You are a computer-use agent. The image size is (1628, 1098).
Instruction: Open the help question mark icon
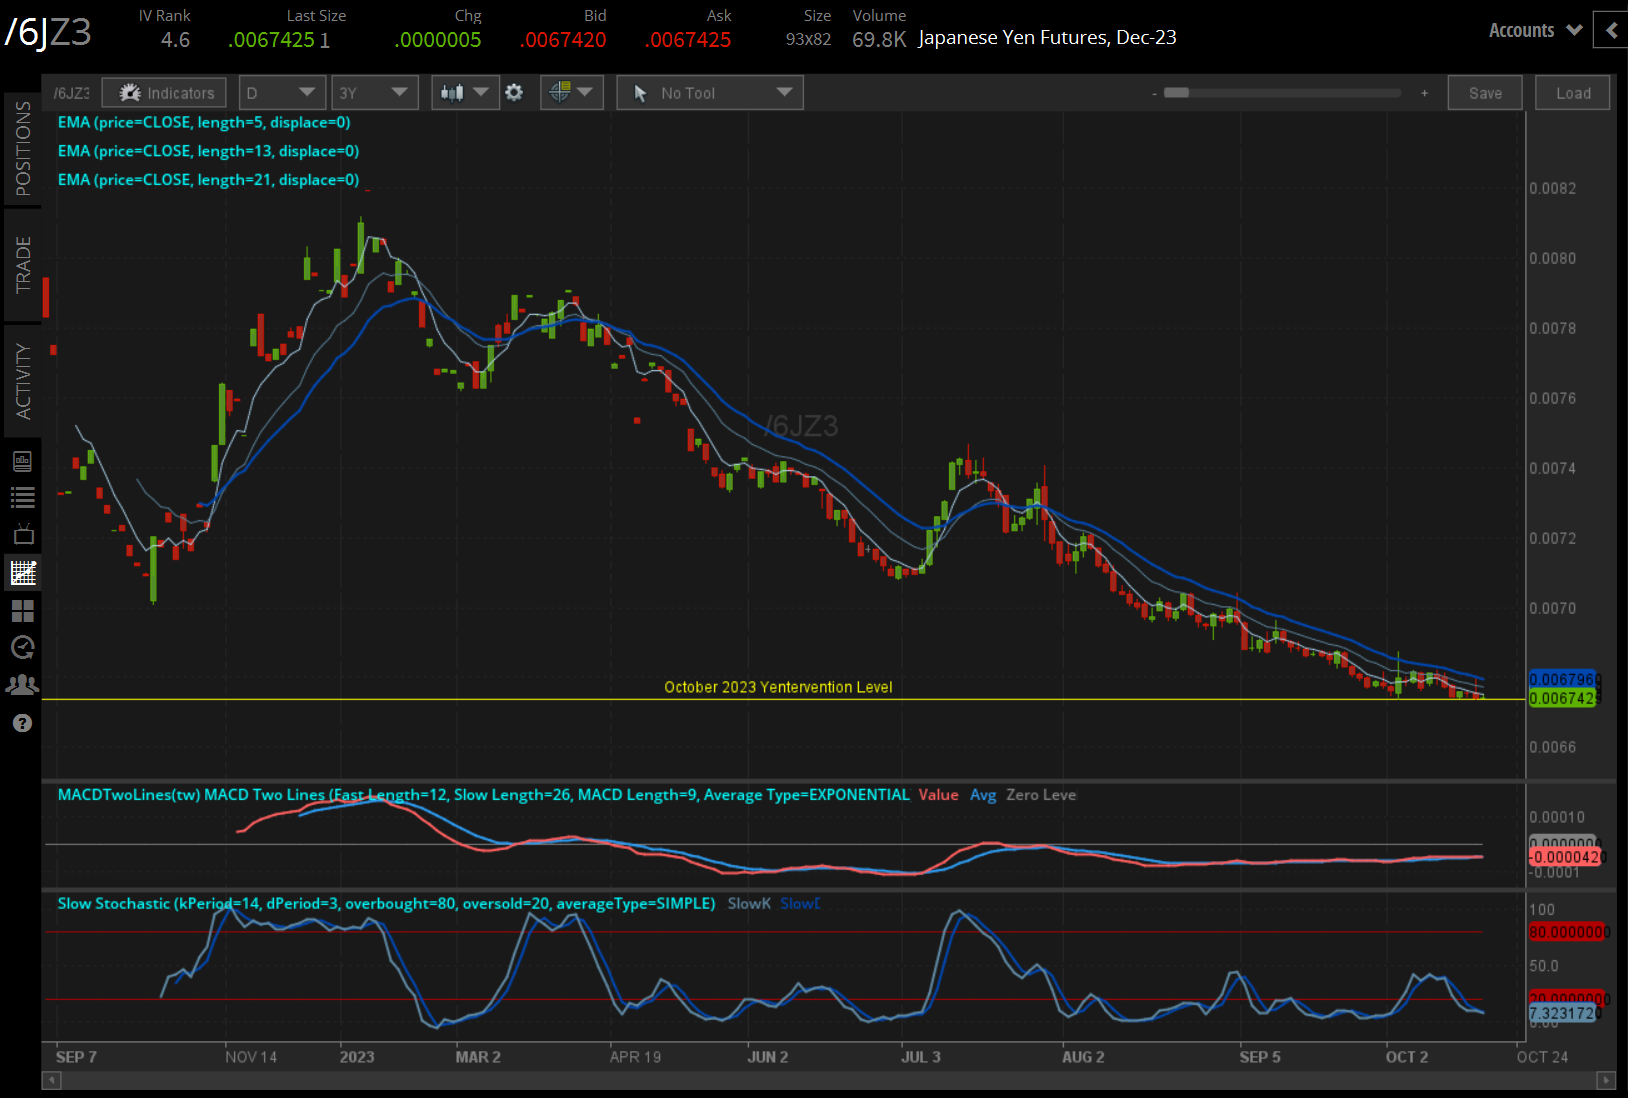(x=22, y=723)
